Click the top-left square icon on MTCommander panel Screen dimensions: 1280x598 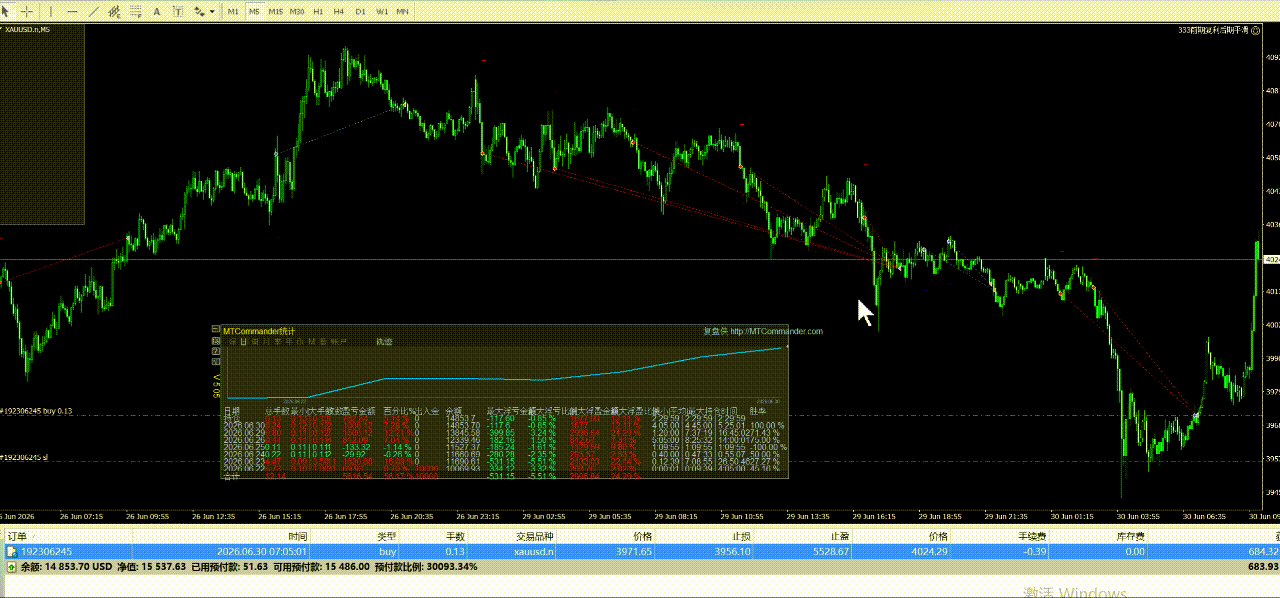click(x=215, y=329)
